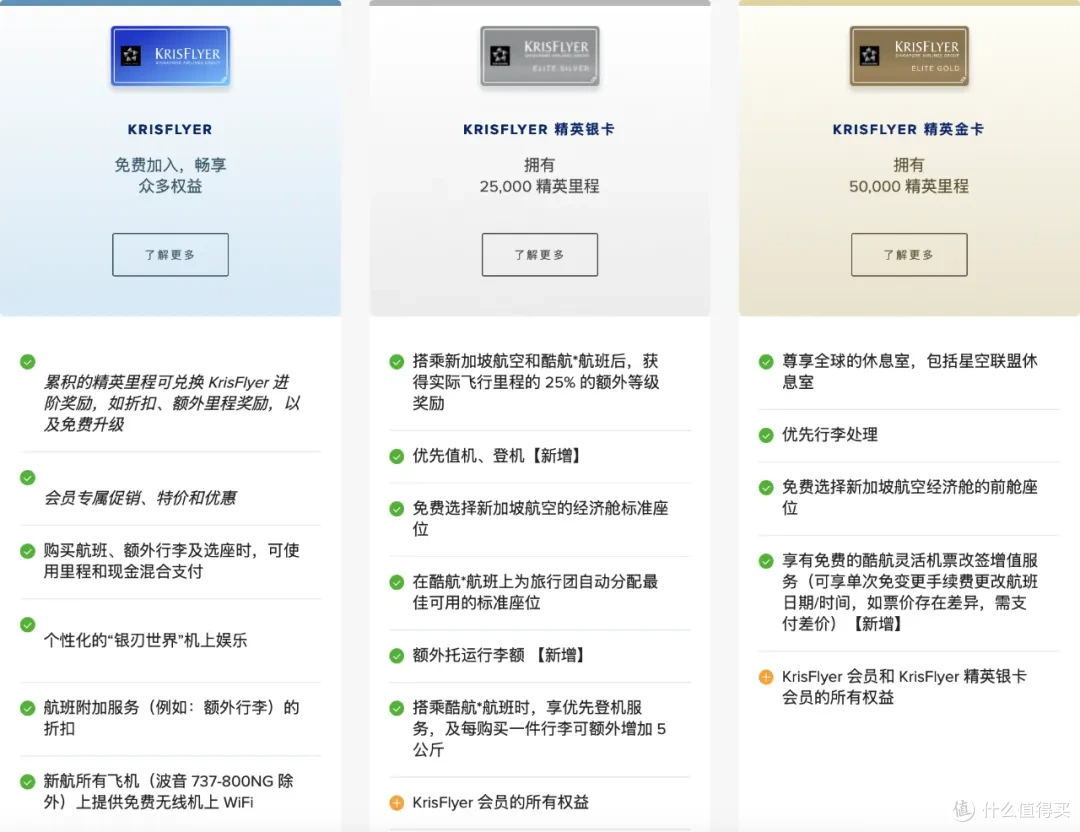Click 了解更多 button under 精英银卡

click(539, 255)
